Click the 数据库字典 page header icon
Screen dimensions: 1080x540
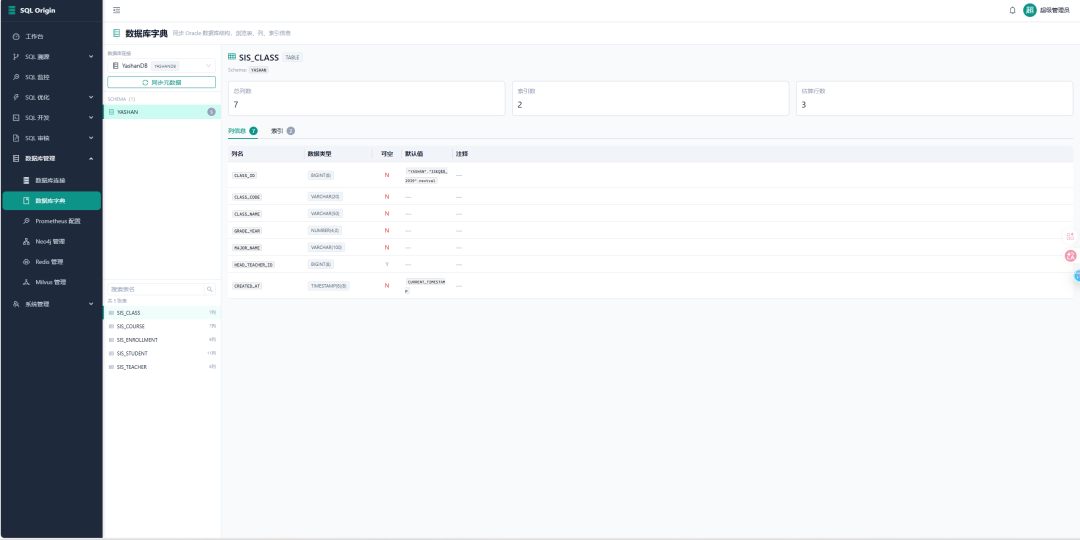[x=116, y=32]
